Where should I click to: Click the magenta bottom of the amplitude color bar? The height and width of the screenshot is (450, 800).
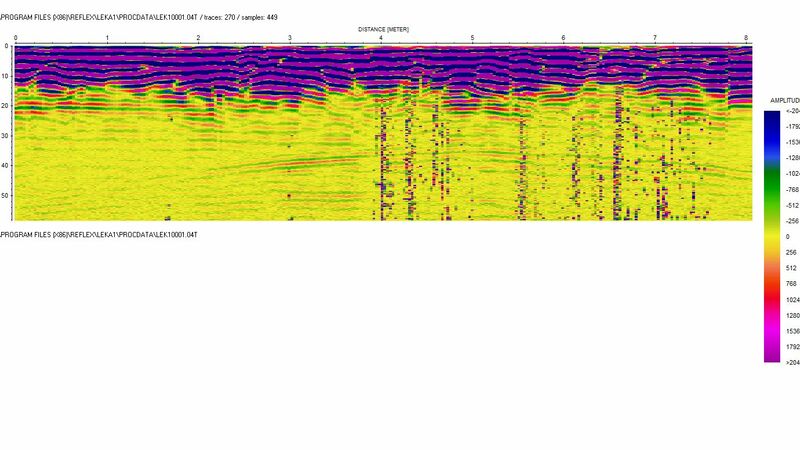tap(773, 350)
